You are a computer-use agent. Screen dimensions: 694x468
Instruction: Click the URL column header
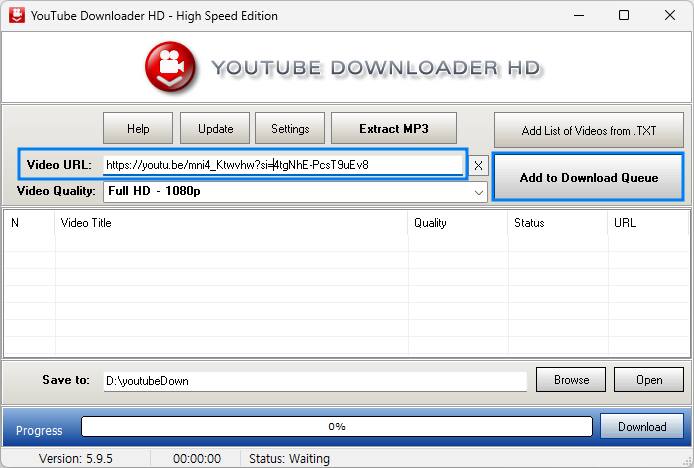pyautogui.click(x=649, y=223)
